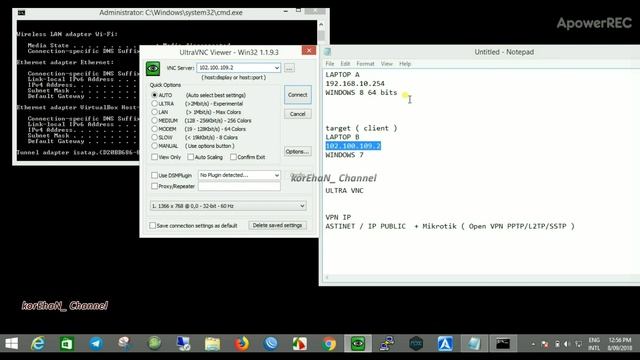Open the Notepad Help menu
640x360 pixels.
coord(405,64)
